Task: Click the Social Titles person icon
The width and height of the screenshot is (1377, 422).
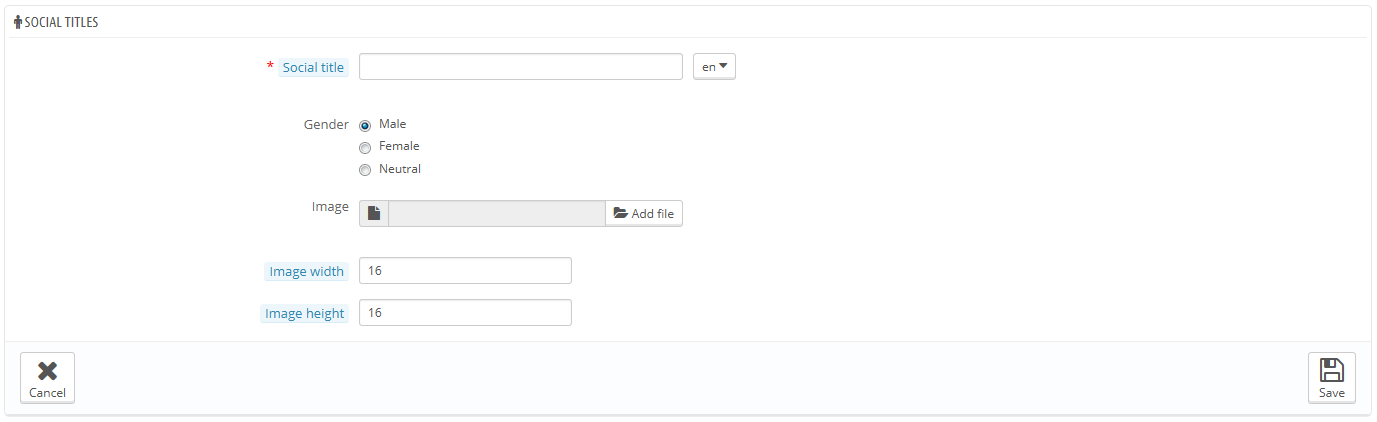Action: (x=18, y=22)
